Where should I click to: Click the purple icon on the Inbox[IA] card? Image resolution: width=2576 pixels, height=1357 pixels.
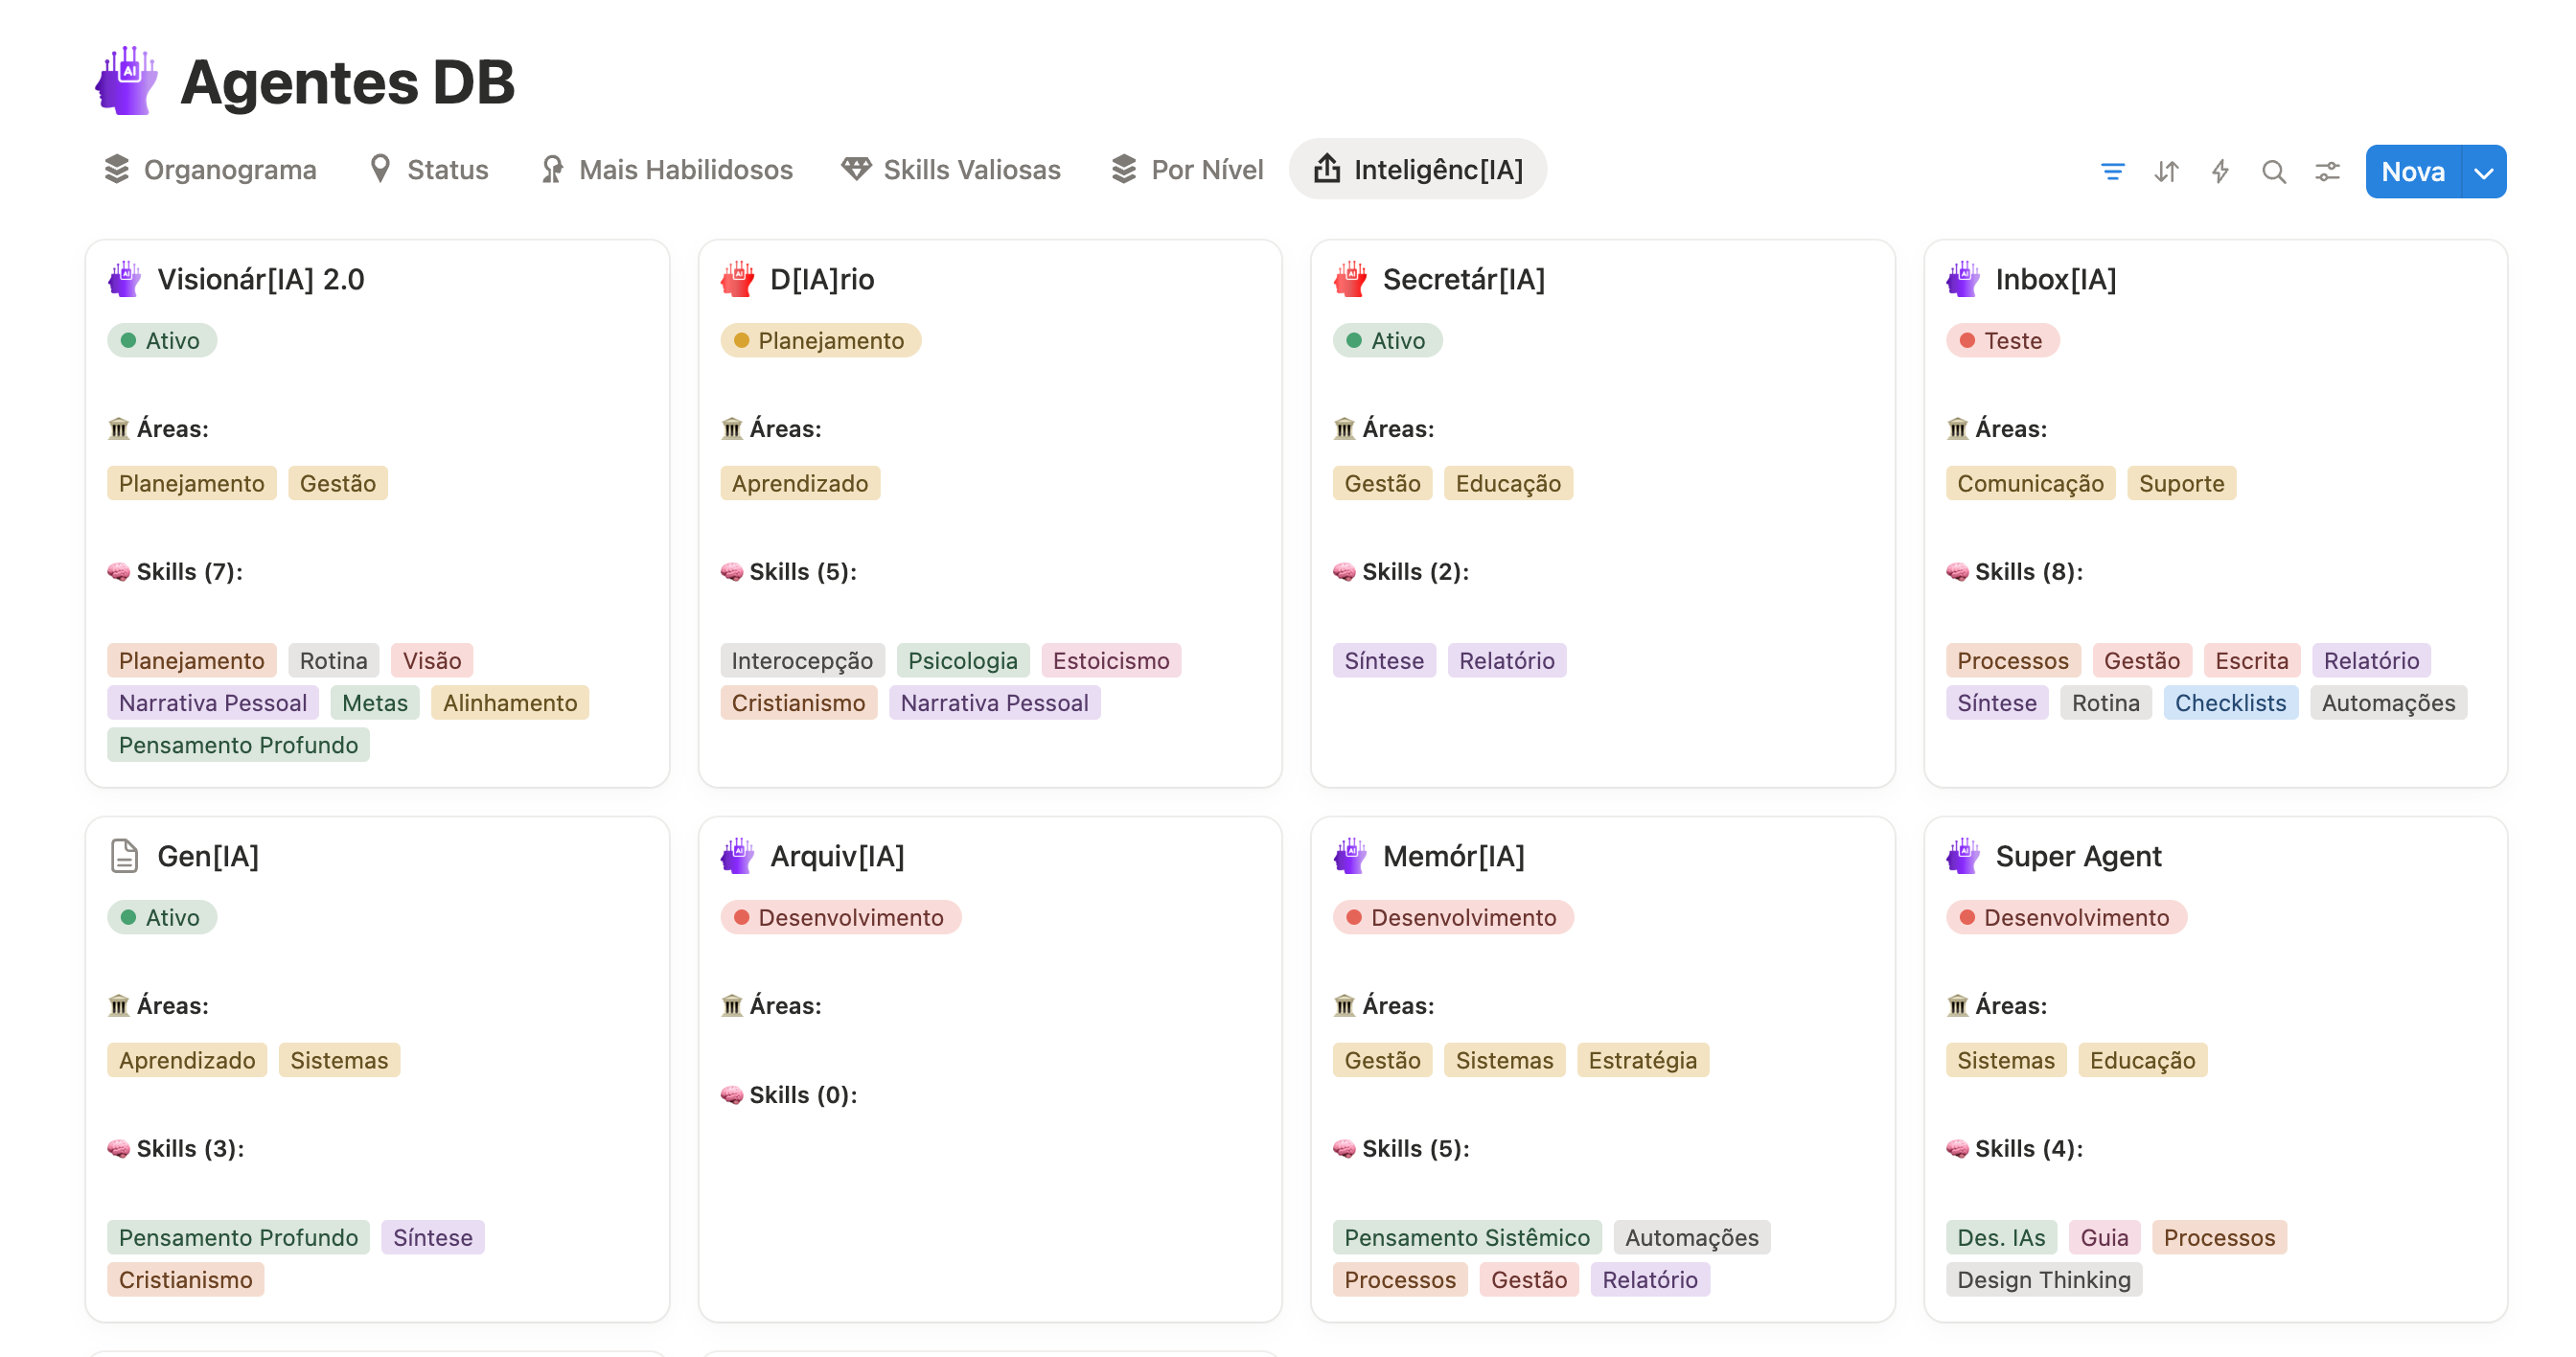1964,279
